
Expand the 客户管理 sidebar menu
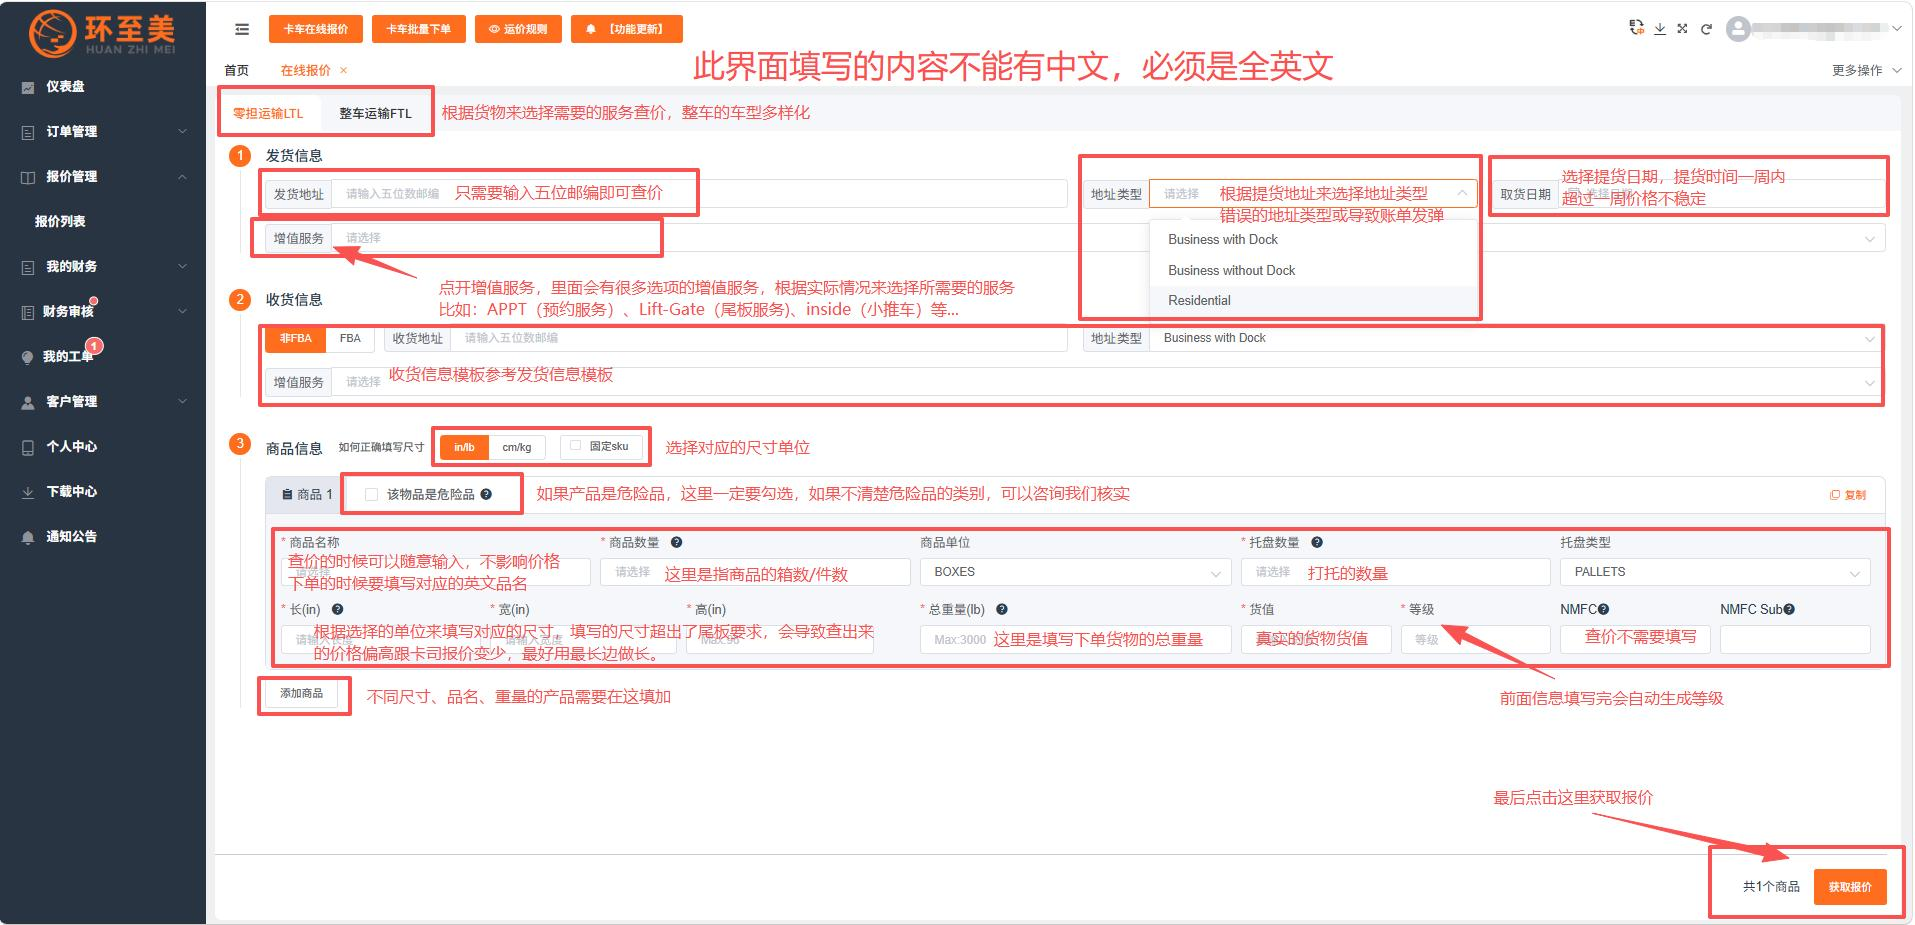[x=183, y=402]
